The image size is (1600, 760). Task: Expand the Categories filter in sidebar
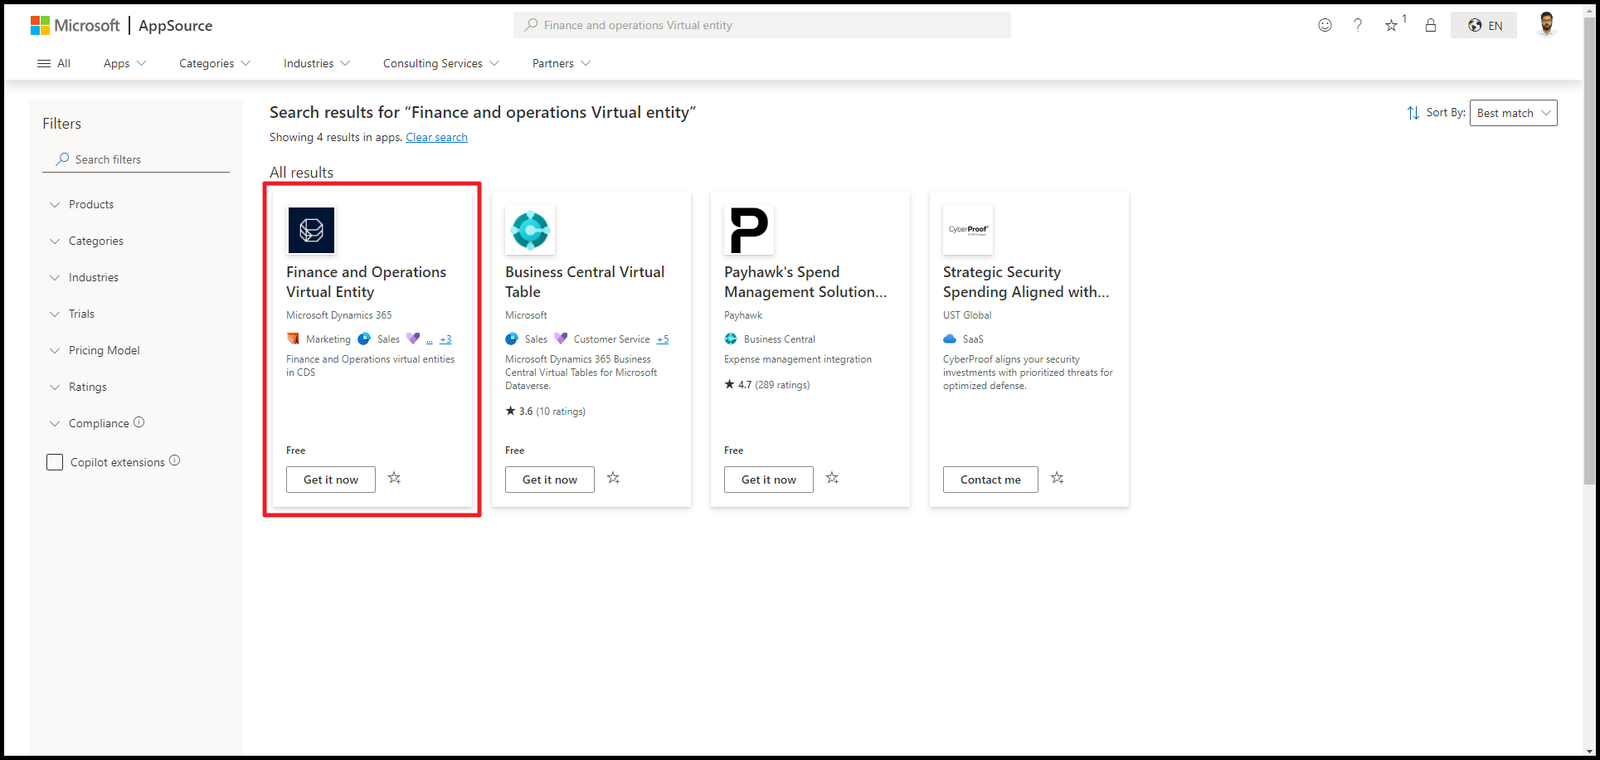click(87, 241)
